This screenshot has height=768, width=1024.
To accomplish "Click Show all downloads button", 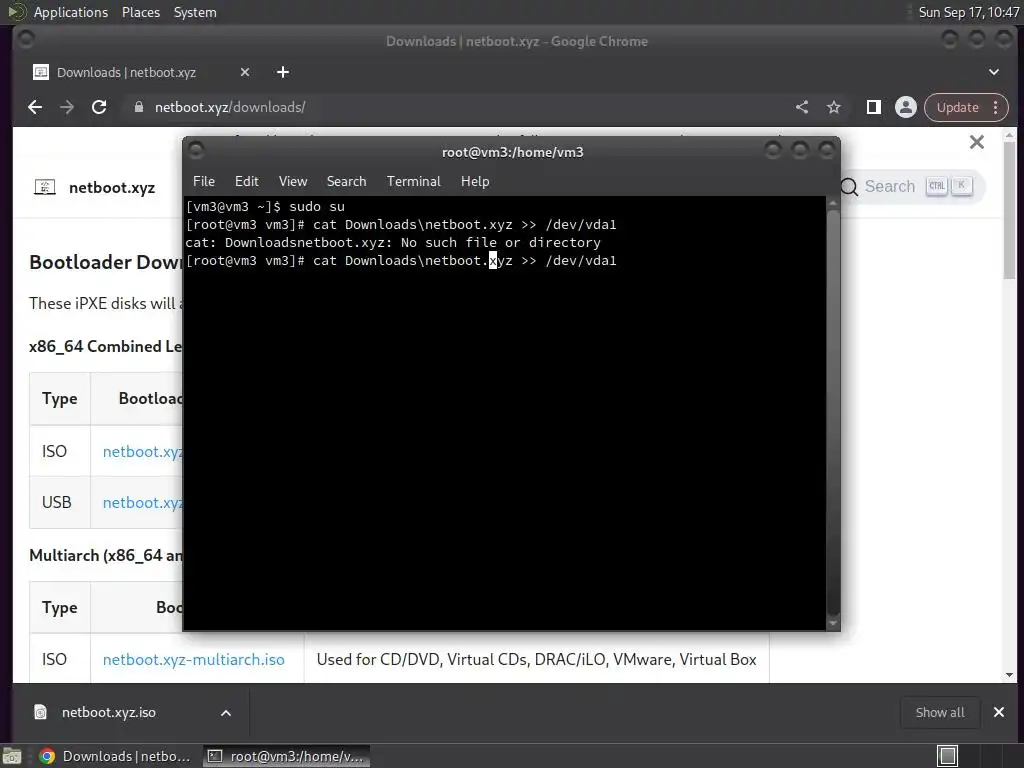I will pyautogui.click(x=940, y=712).
